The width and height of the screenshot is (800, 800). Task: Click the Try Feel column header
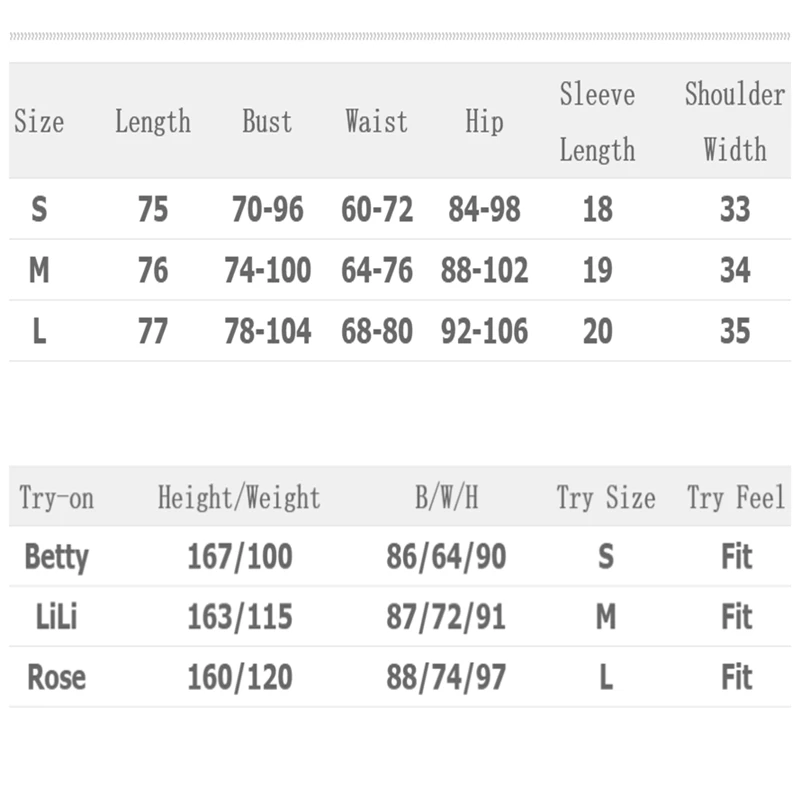[736, 497]
